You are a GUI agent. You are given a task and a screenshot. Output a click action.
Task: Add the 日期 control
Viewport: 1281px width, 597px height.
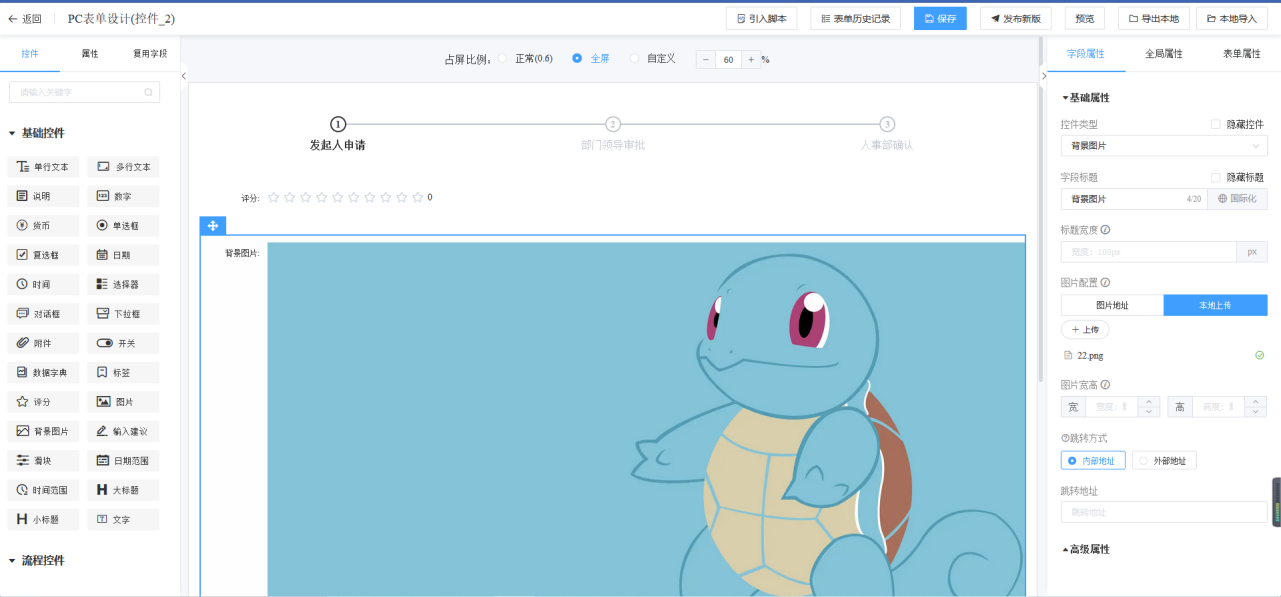click(x=123, y=255)
